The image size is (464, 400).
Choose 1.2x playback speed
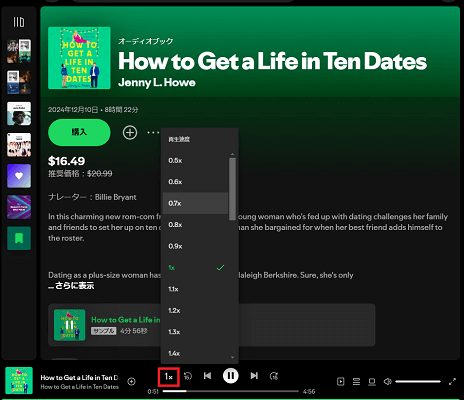pyautogui.click(x=195, y=310)
